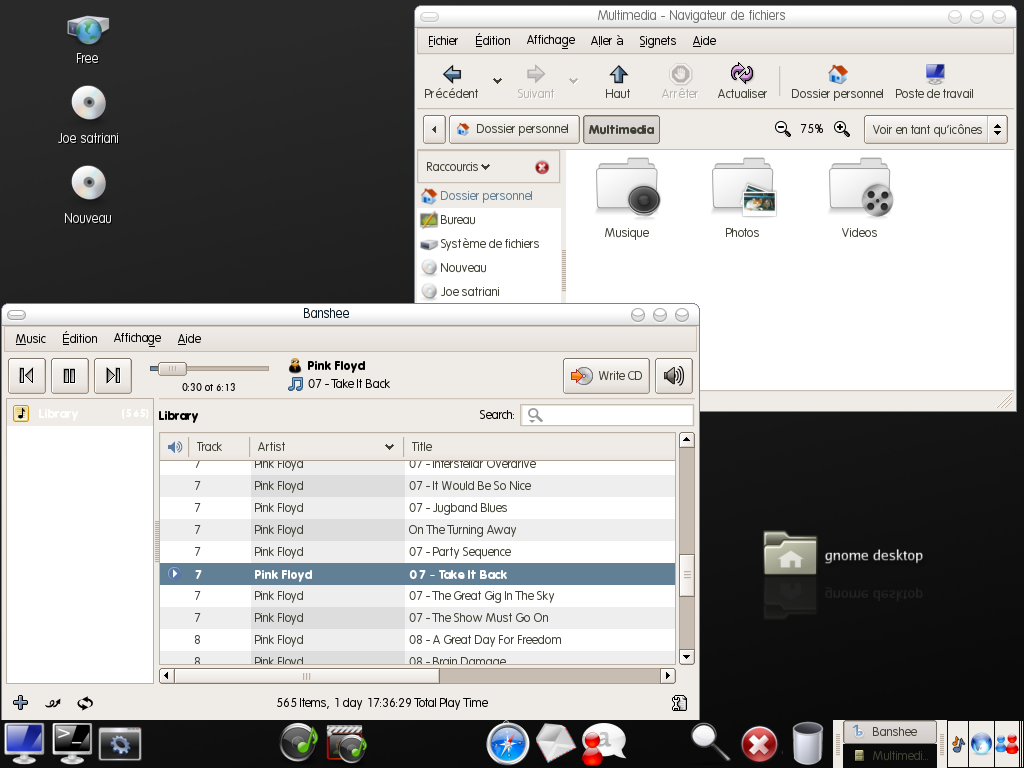Open Précédent history dropdown arrow
The width and height of the screenshot is (1024, 768).
pyautogui.click(x=498, y=81)
